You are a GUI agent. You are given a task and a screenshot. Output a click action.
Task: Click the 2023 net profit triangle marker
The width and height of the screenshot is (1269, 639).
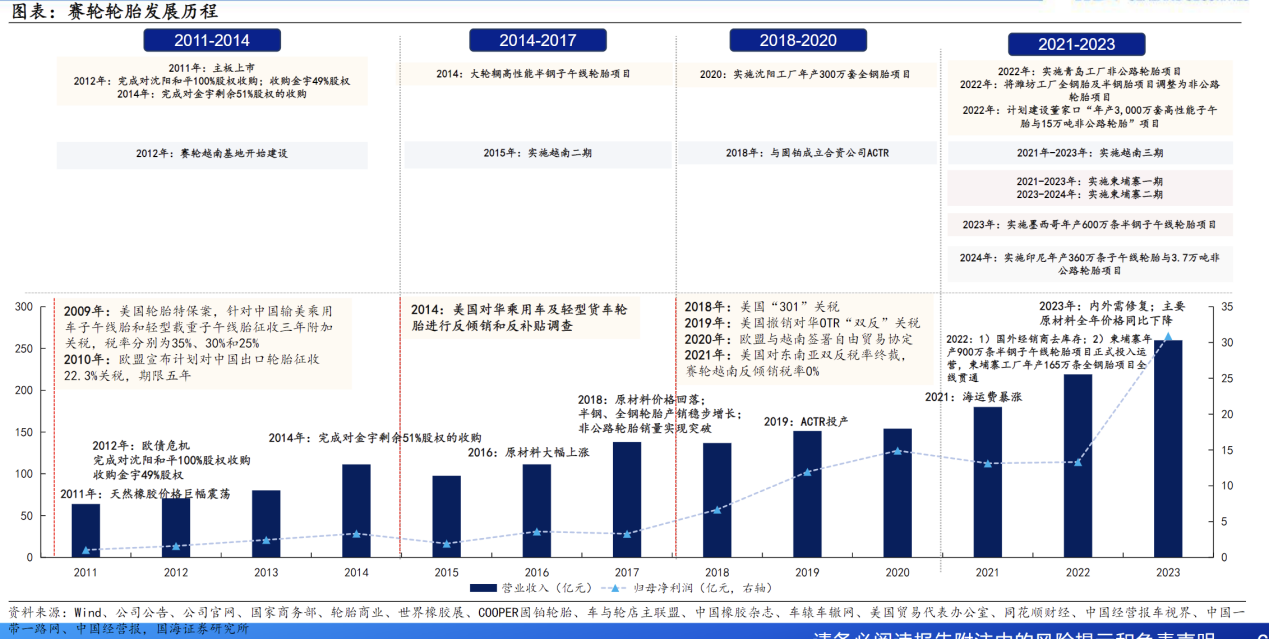point(1168,337)
